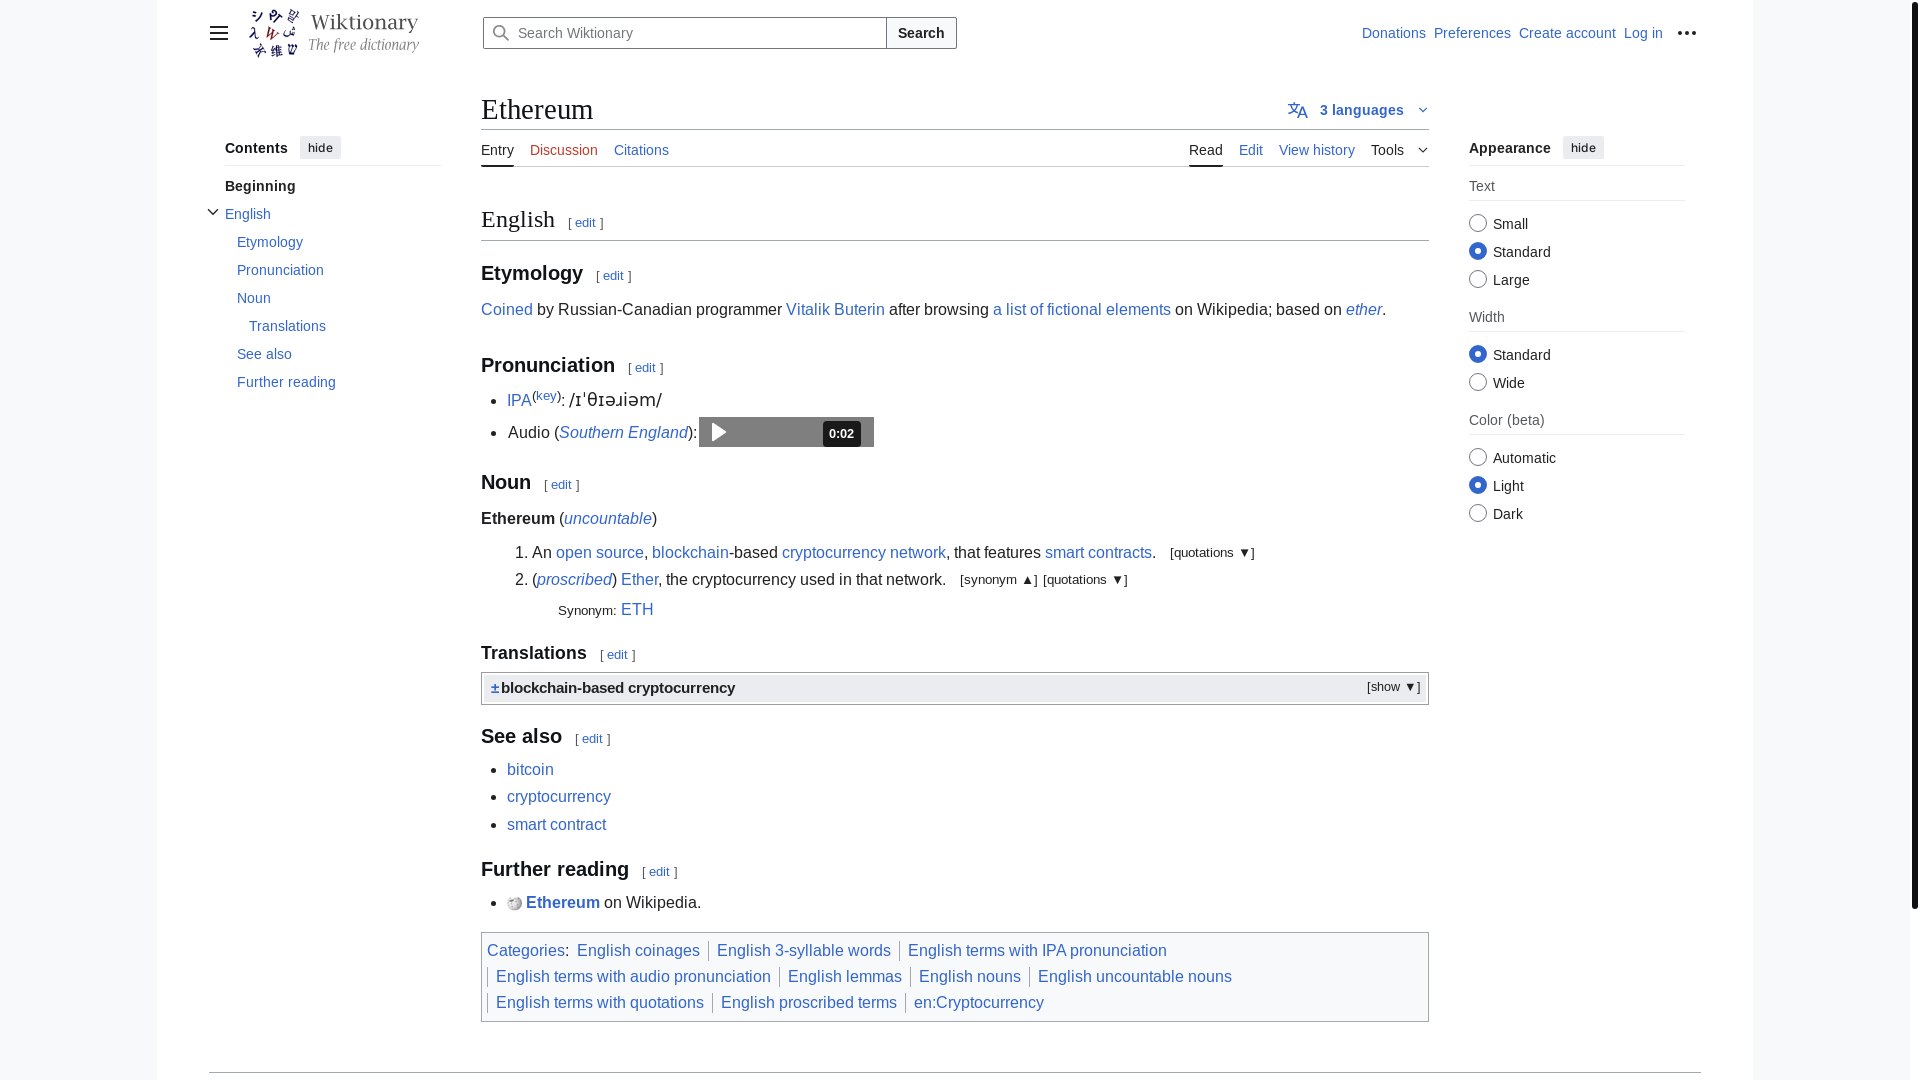Open the main menu hamburger icon
Screen dimensions: 1920x1080
[x=219, y=33]
